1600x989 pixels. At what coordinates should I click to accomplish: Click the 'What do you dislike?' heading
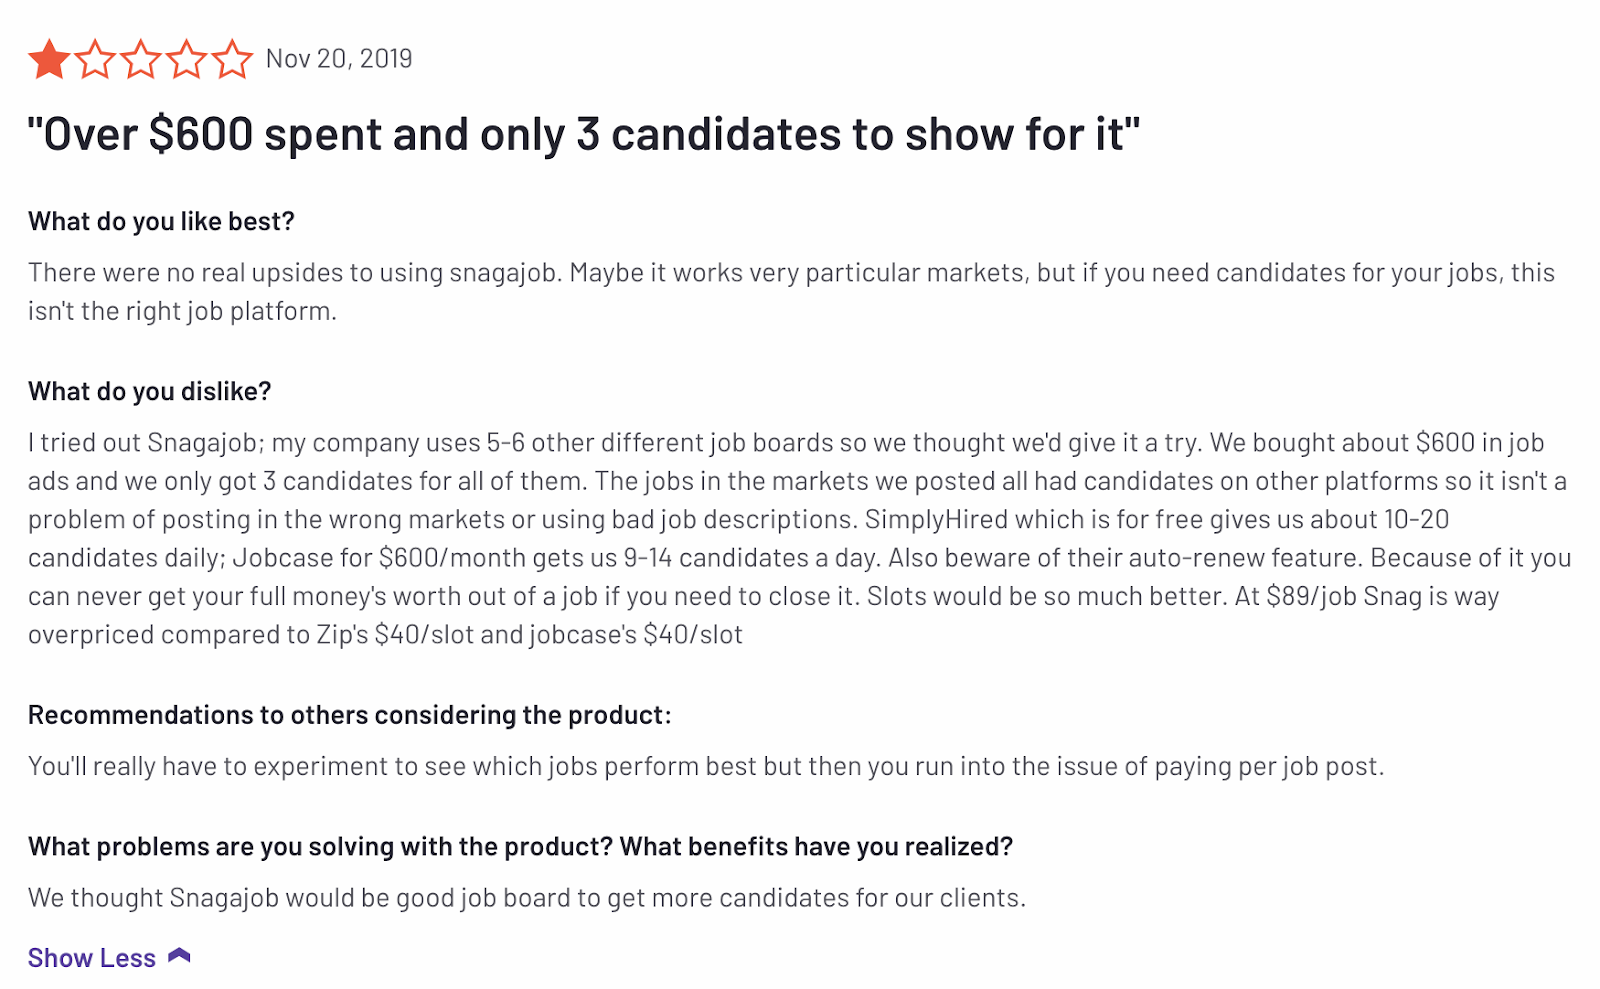(x=150, y=391)
